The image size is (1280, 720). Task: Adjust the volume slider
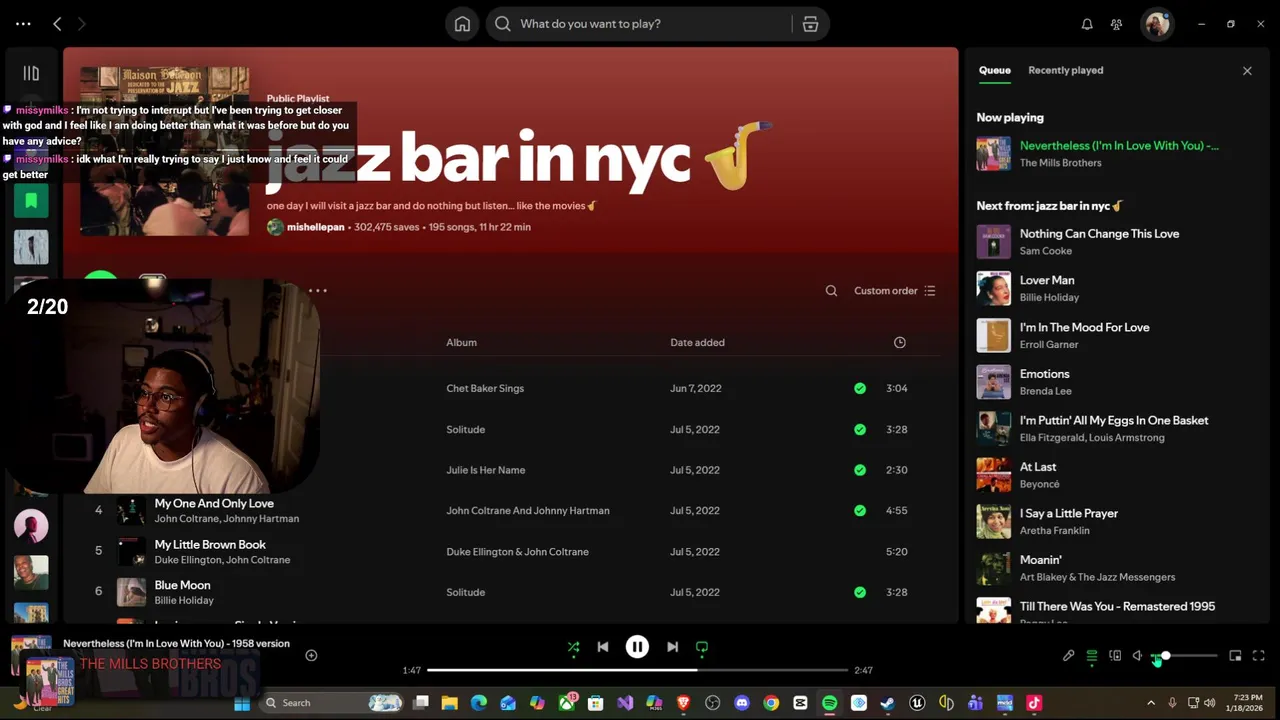tap(1185, 656)
